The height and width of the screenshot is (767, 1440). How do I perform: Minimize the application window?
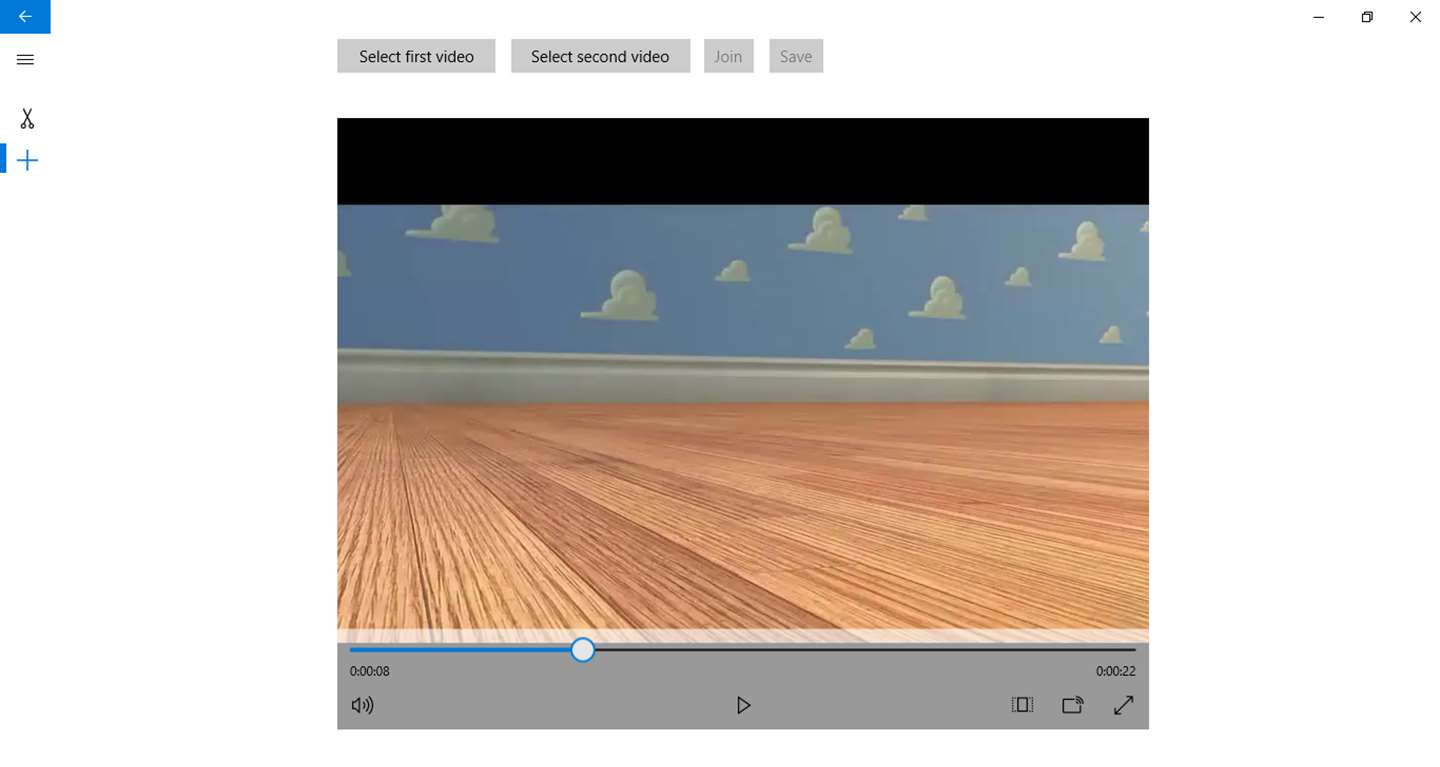(x=1319, y=17)
